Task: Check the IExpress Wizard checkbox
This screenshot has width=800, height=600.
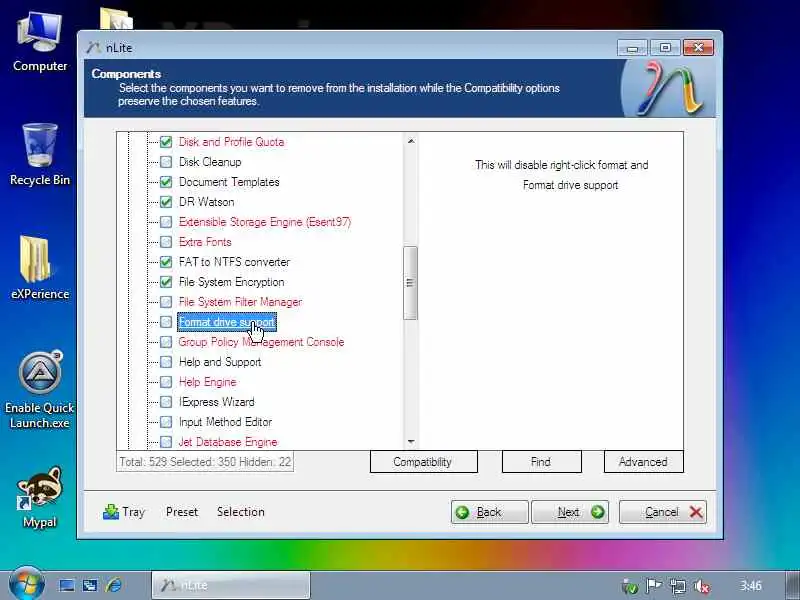Action: pyautogui.click(x=166, y=402)
